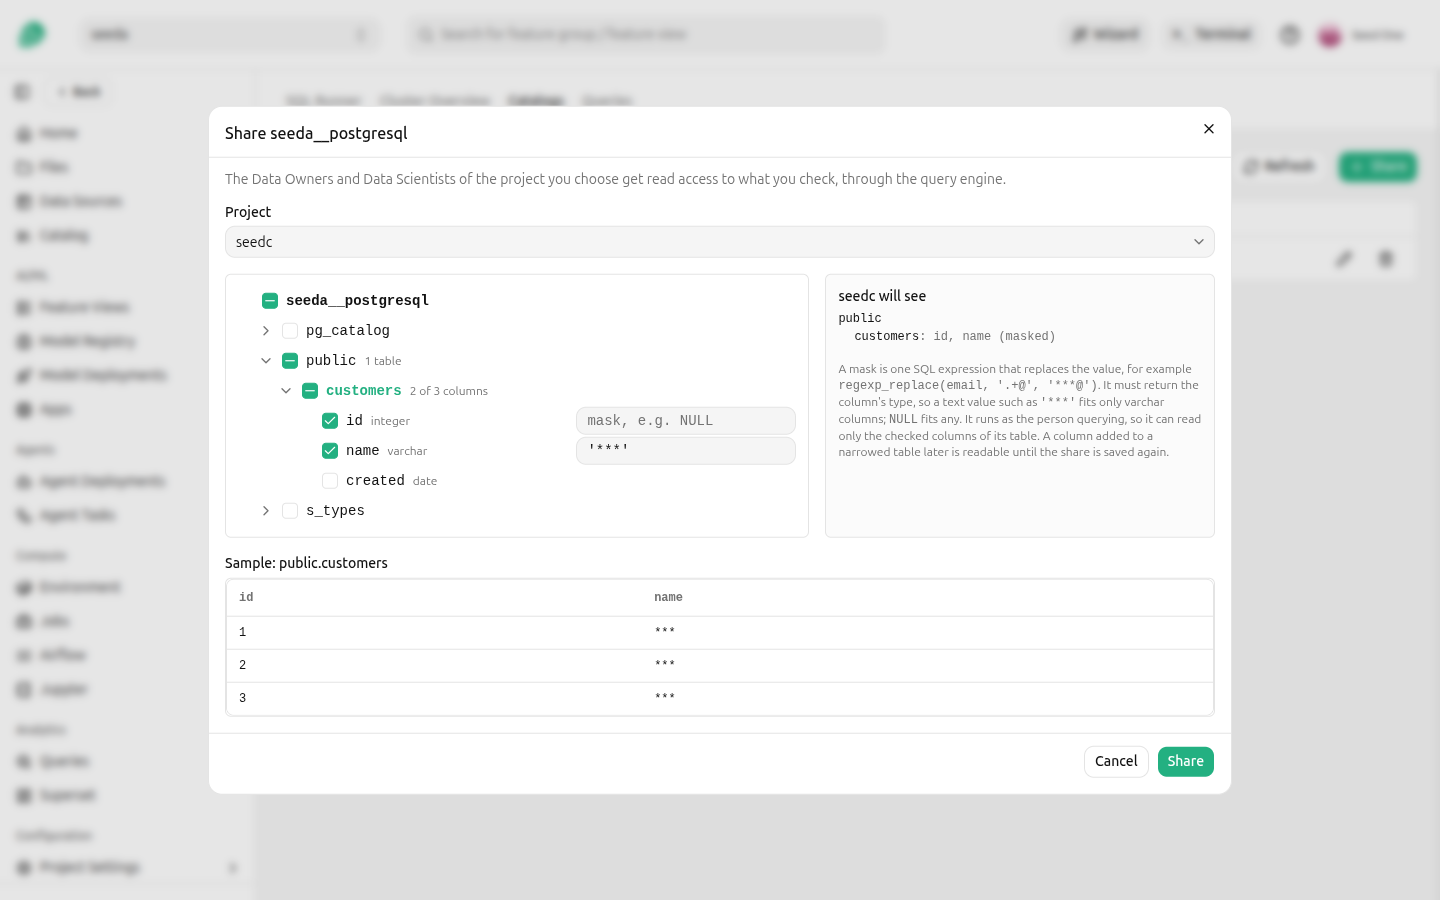The image size is (1440, 900).
Task: Edit the mask expression for name column
Action: click(x=686, y=451)
